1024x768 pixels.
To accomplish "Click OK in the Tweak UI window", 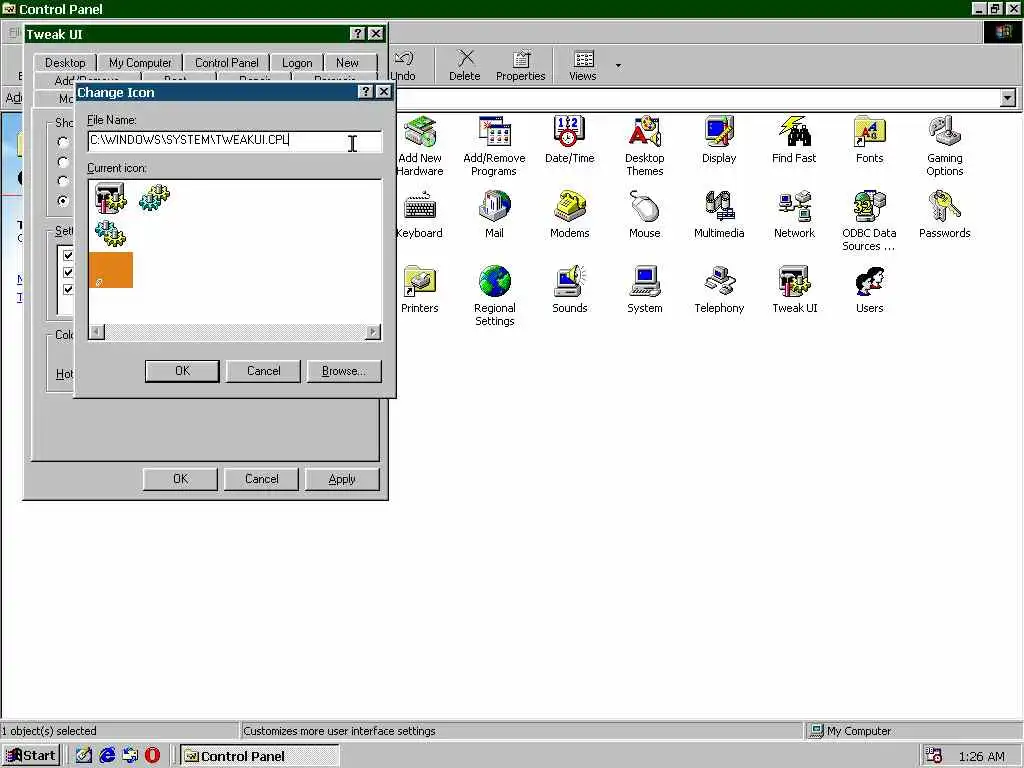I will point(180,479).
